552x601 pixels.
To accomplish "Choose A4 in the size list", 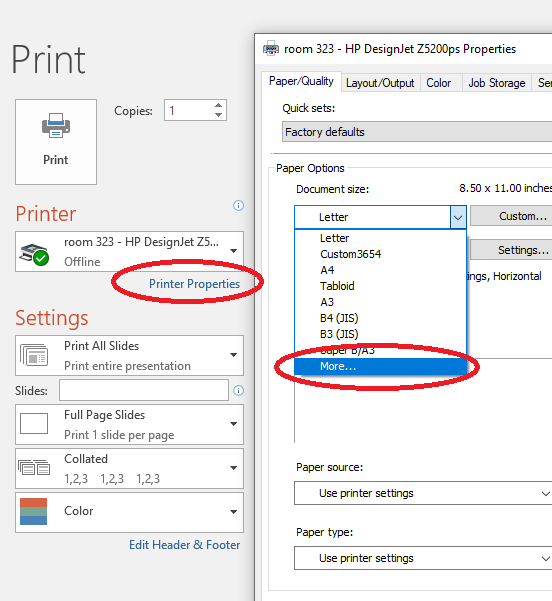I will pyautogui.click(x=380, y=270).
